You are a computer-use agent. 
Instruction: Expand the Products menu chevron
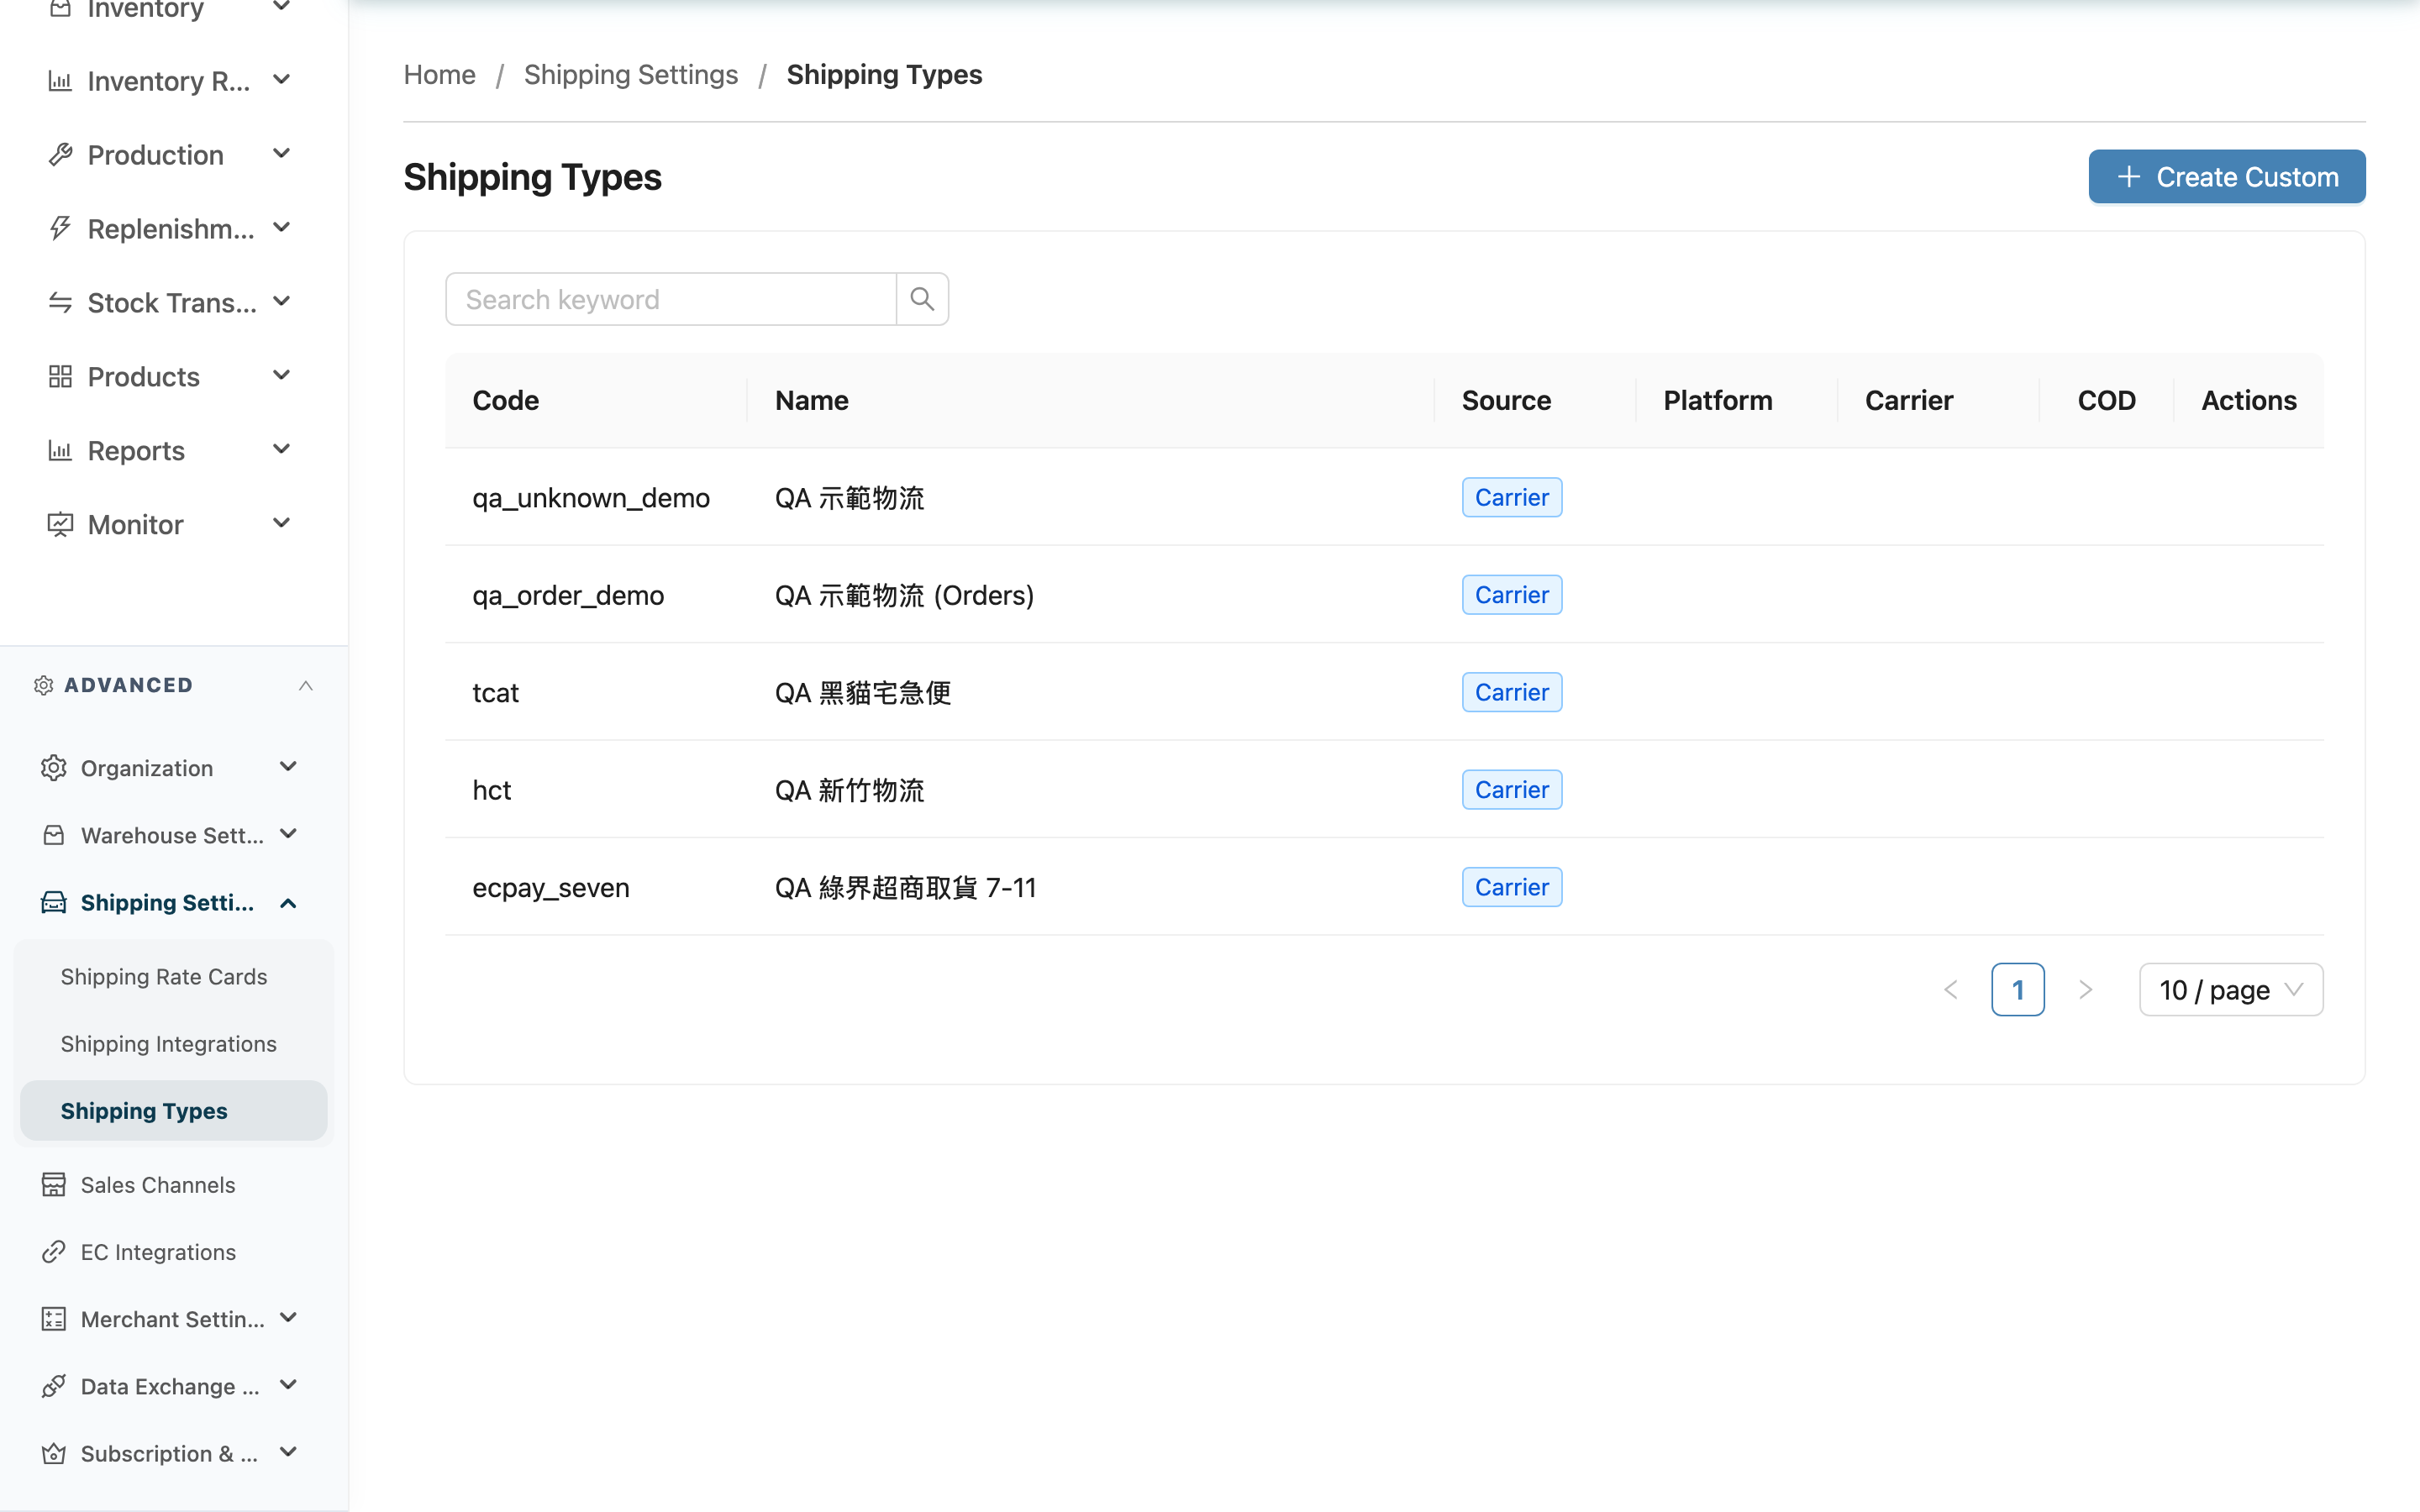tap(282, 375)
